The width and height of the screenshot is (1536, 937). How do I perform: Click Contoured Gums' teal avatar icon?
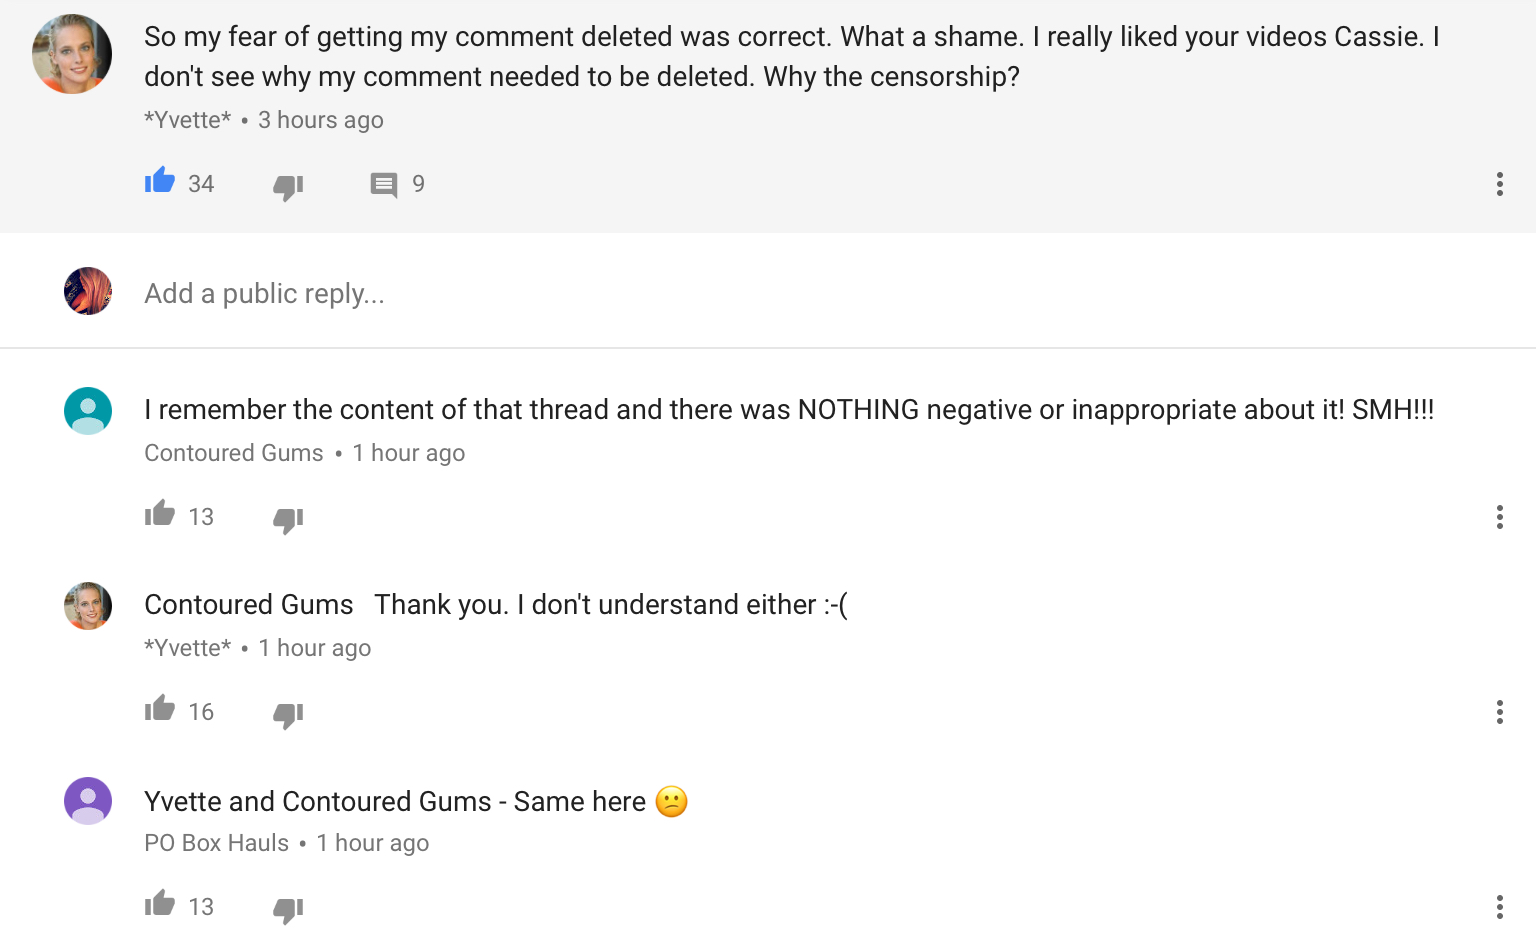88,411
